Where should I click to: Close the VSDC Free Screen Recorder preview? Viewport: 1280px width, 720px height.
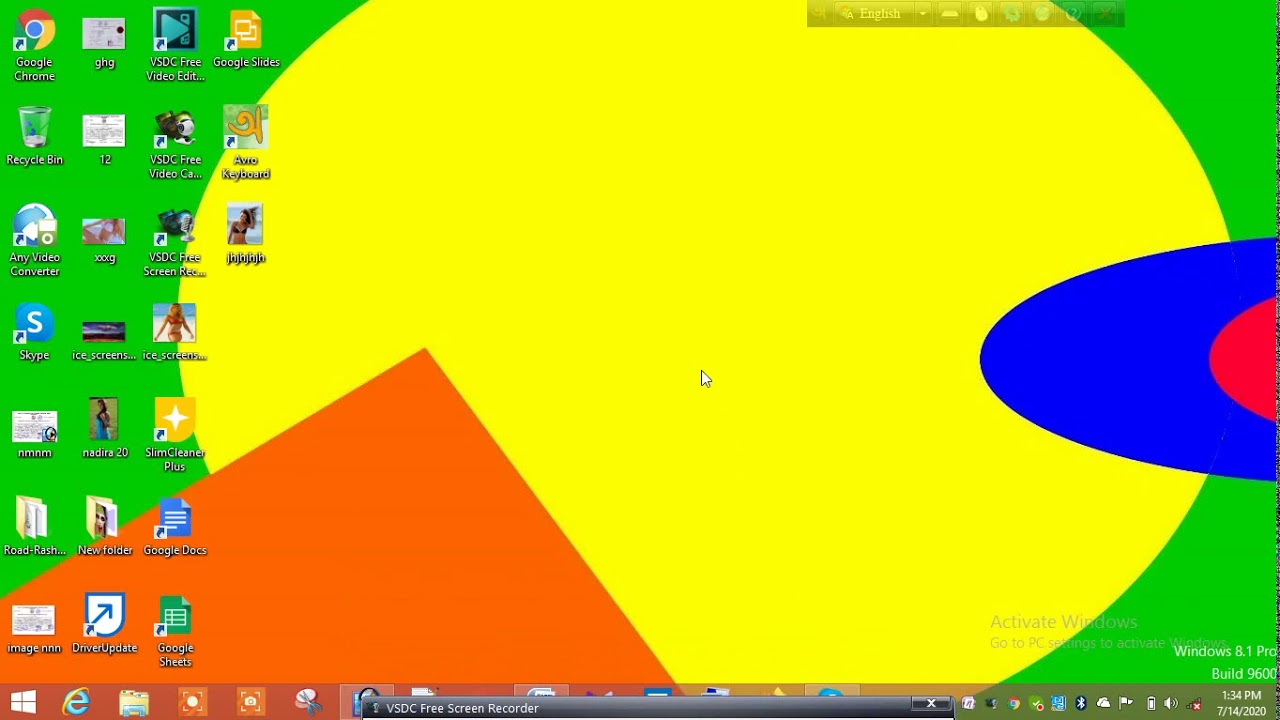point(931,704)
